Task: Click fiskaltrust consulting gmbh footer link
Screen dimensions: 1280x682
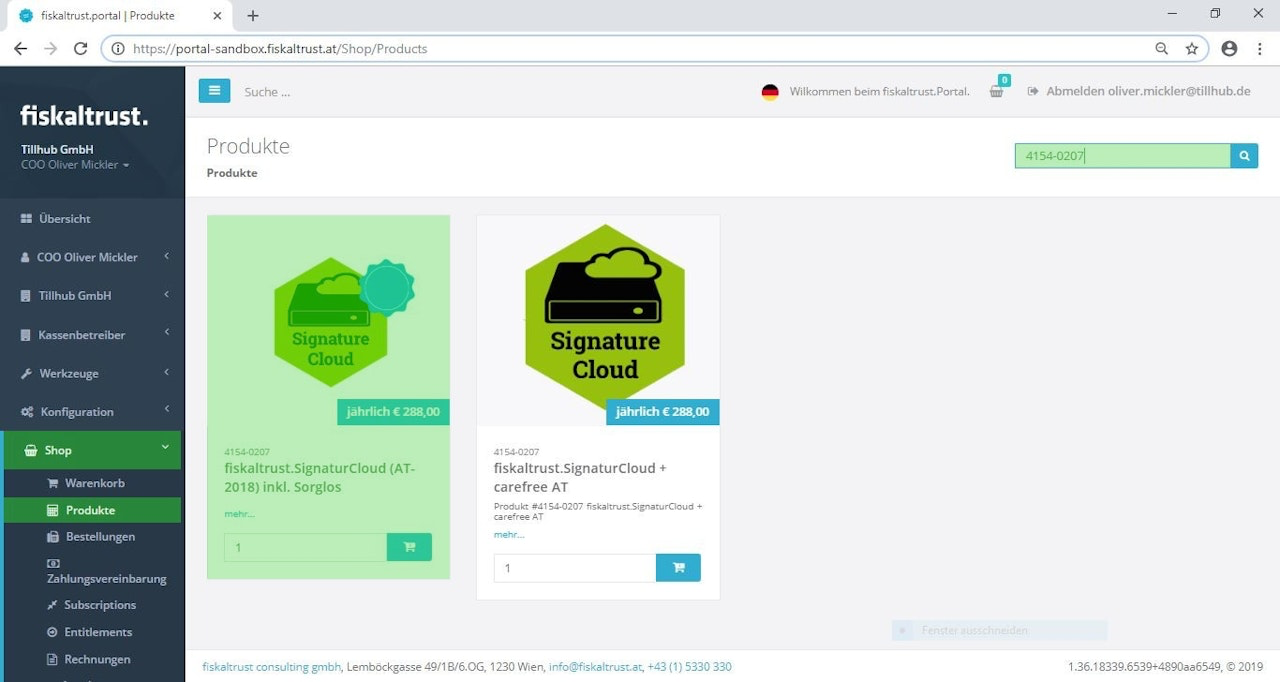Action: tap(272, 666)
